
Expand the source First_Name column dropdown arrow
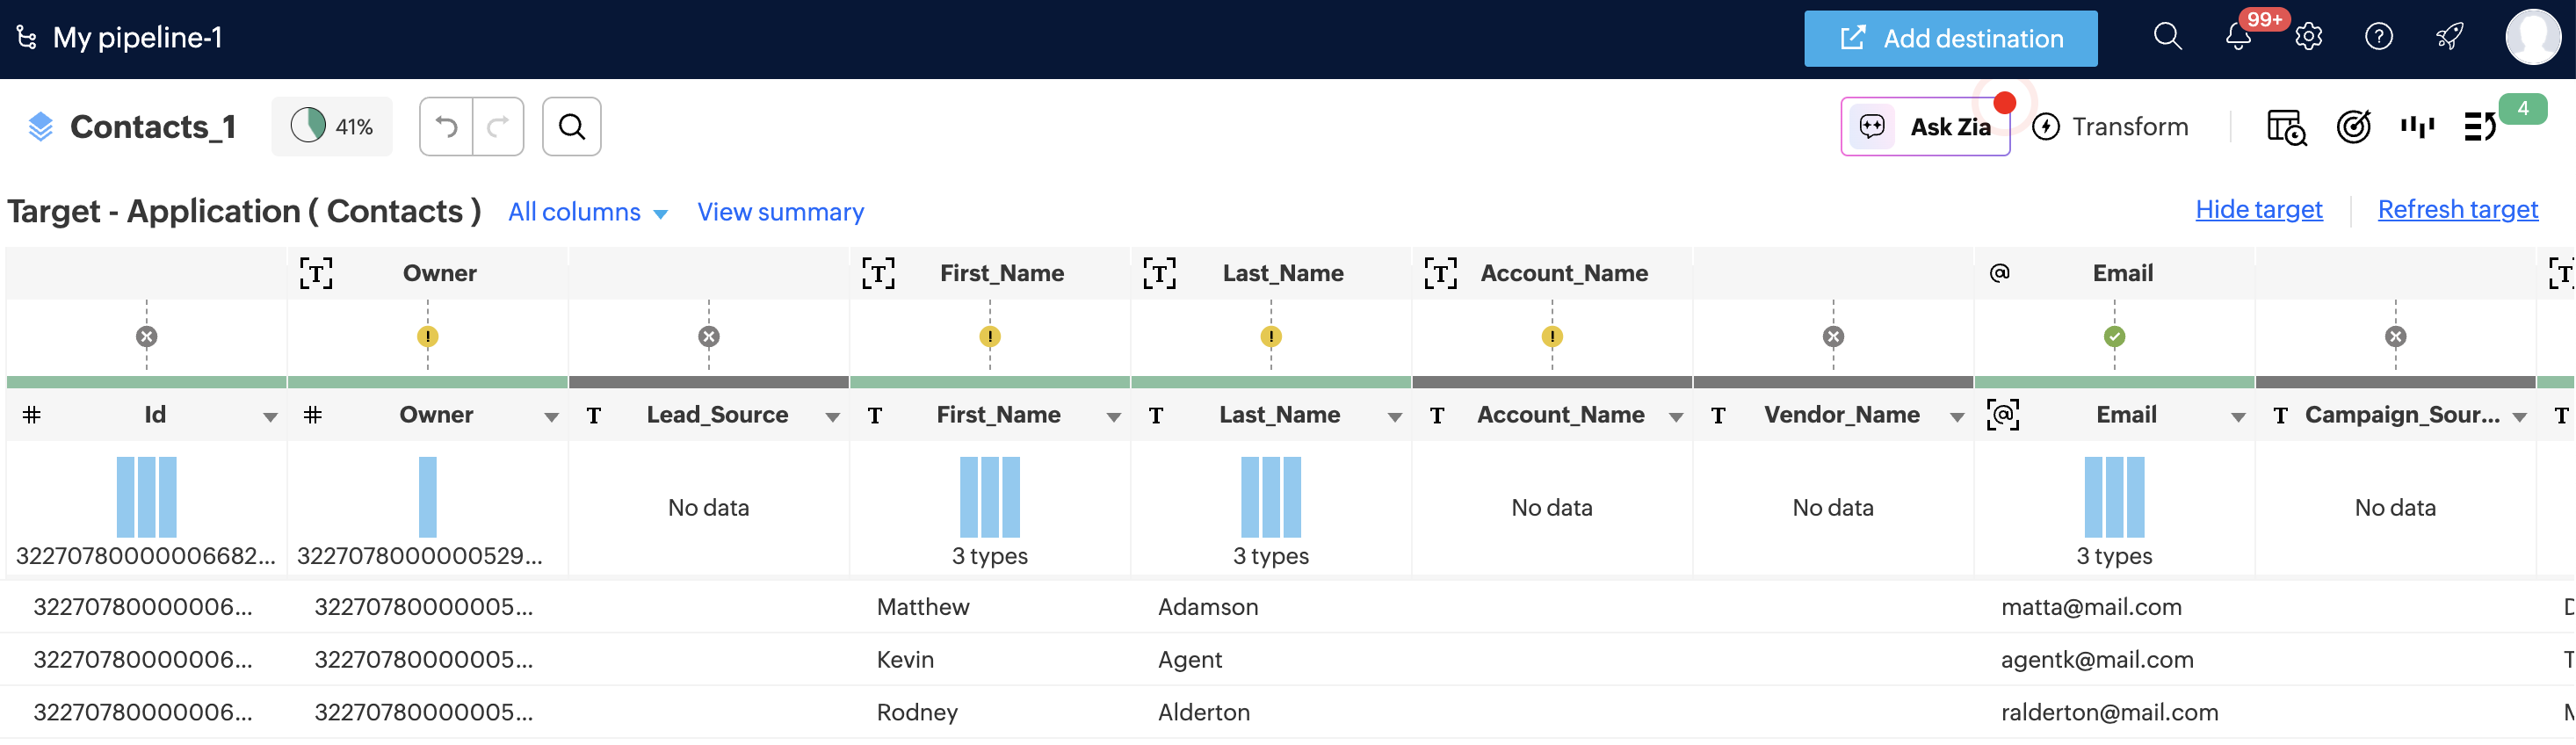point(1113,417)
